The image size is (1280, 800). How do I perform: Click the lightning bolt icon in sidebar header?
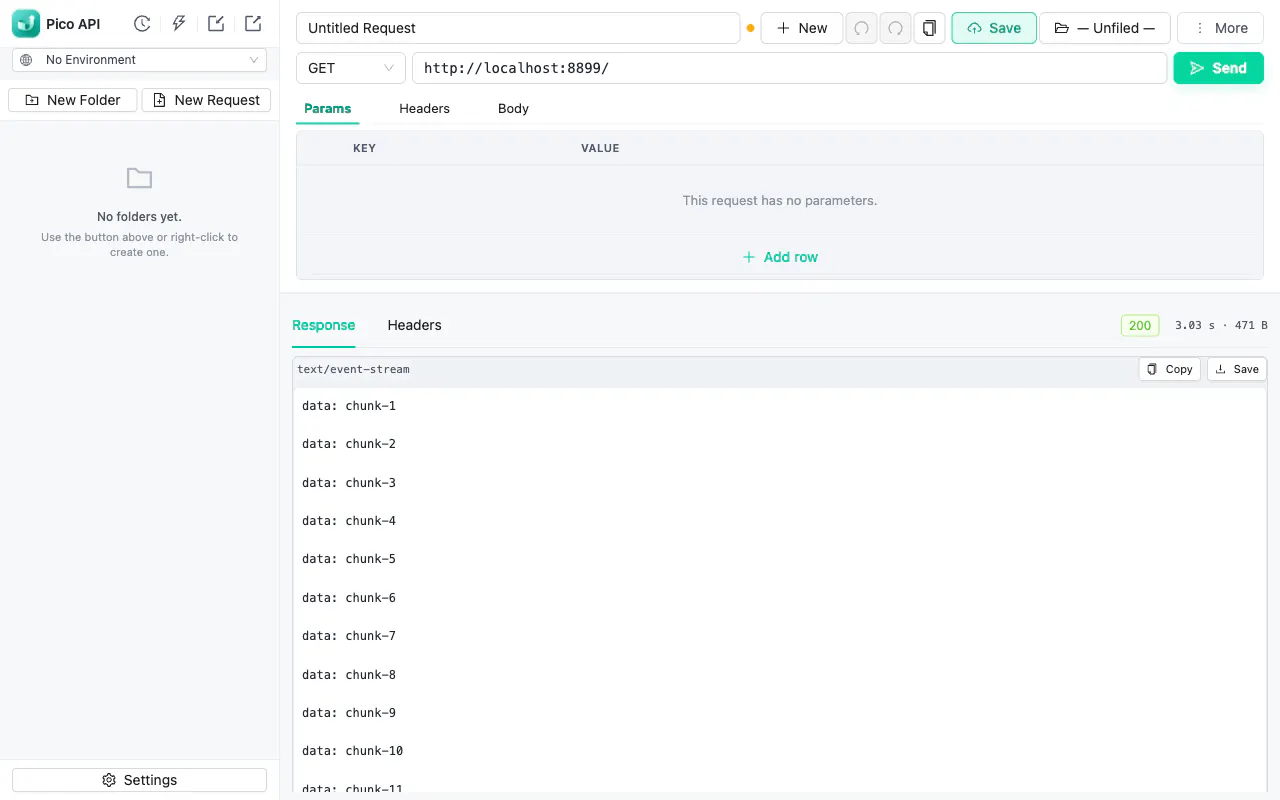point(179,24)
